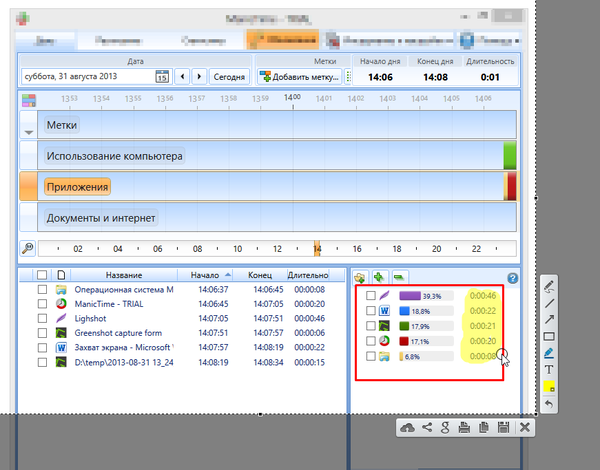
Task: Check the 6,8% summary row checkbox
Action: [x=371, y=356]
